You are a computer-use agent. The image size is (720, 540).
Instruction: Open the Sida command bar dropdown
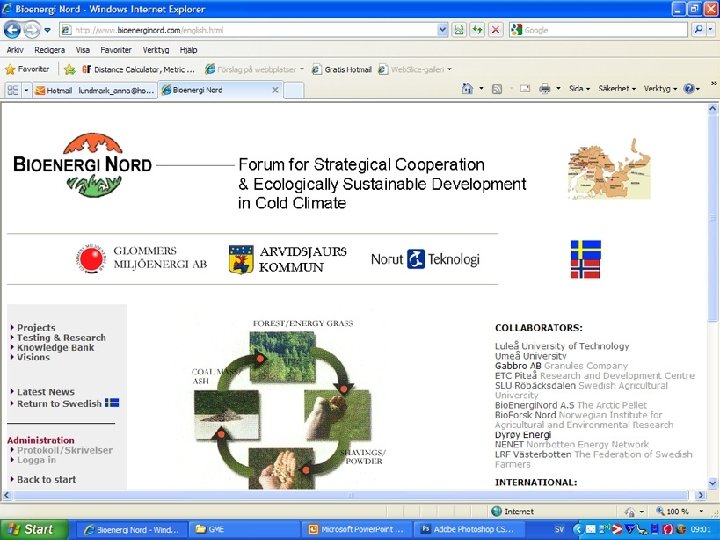click(579, 89)
